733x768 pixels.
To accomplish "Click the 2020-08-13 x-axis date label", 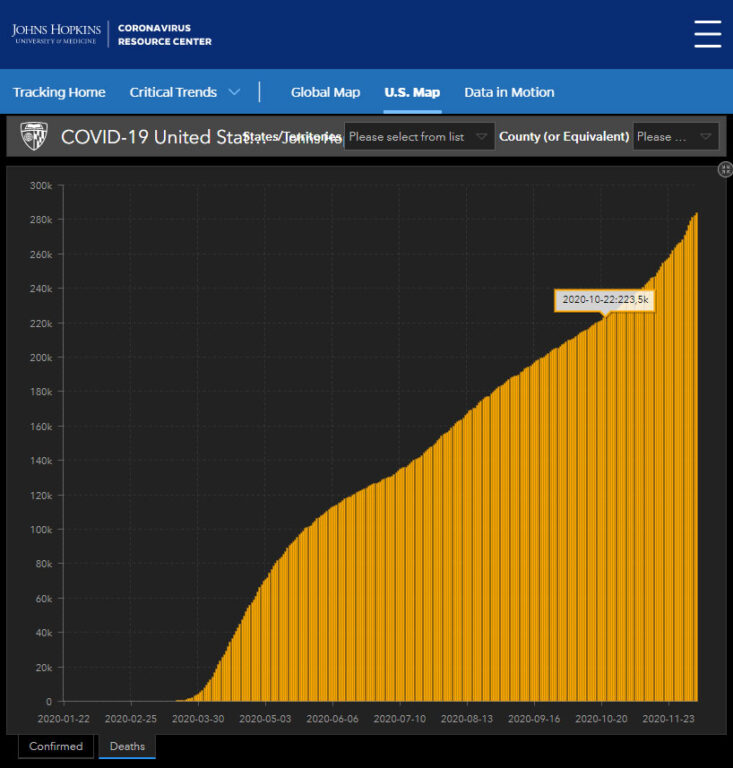I will 467,719.
